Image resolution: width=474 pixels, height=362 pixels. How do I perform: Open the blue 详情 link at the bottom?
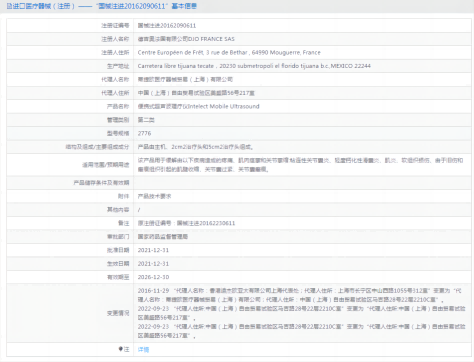(143, 349)
